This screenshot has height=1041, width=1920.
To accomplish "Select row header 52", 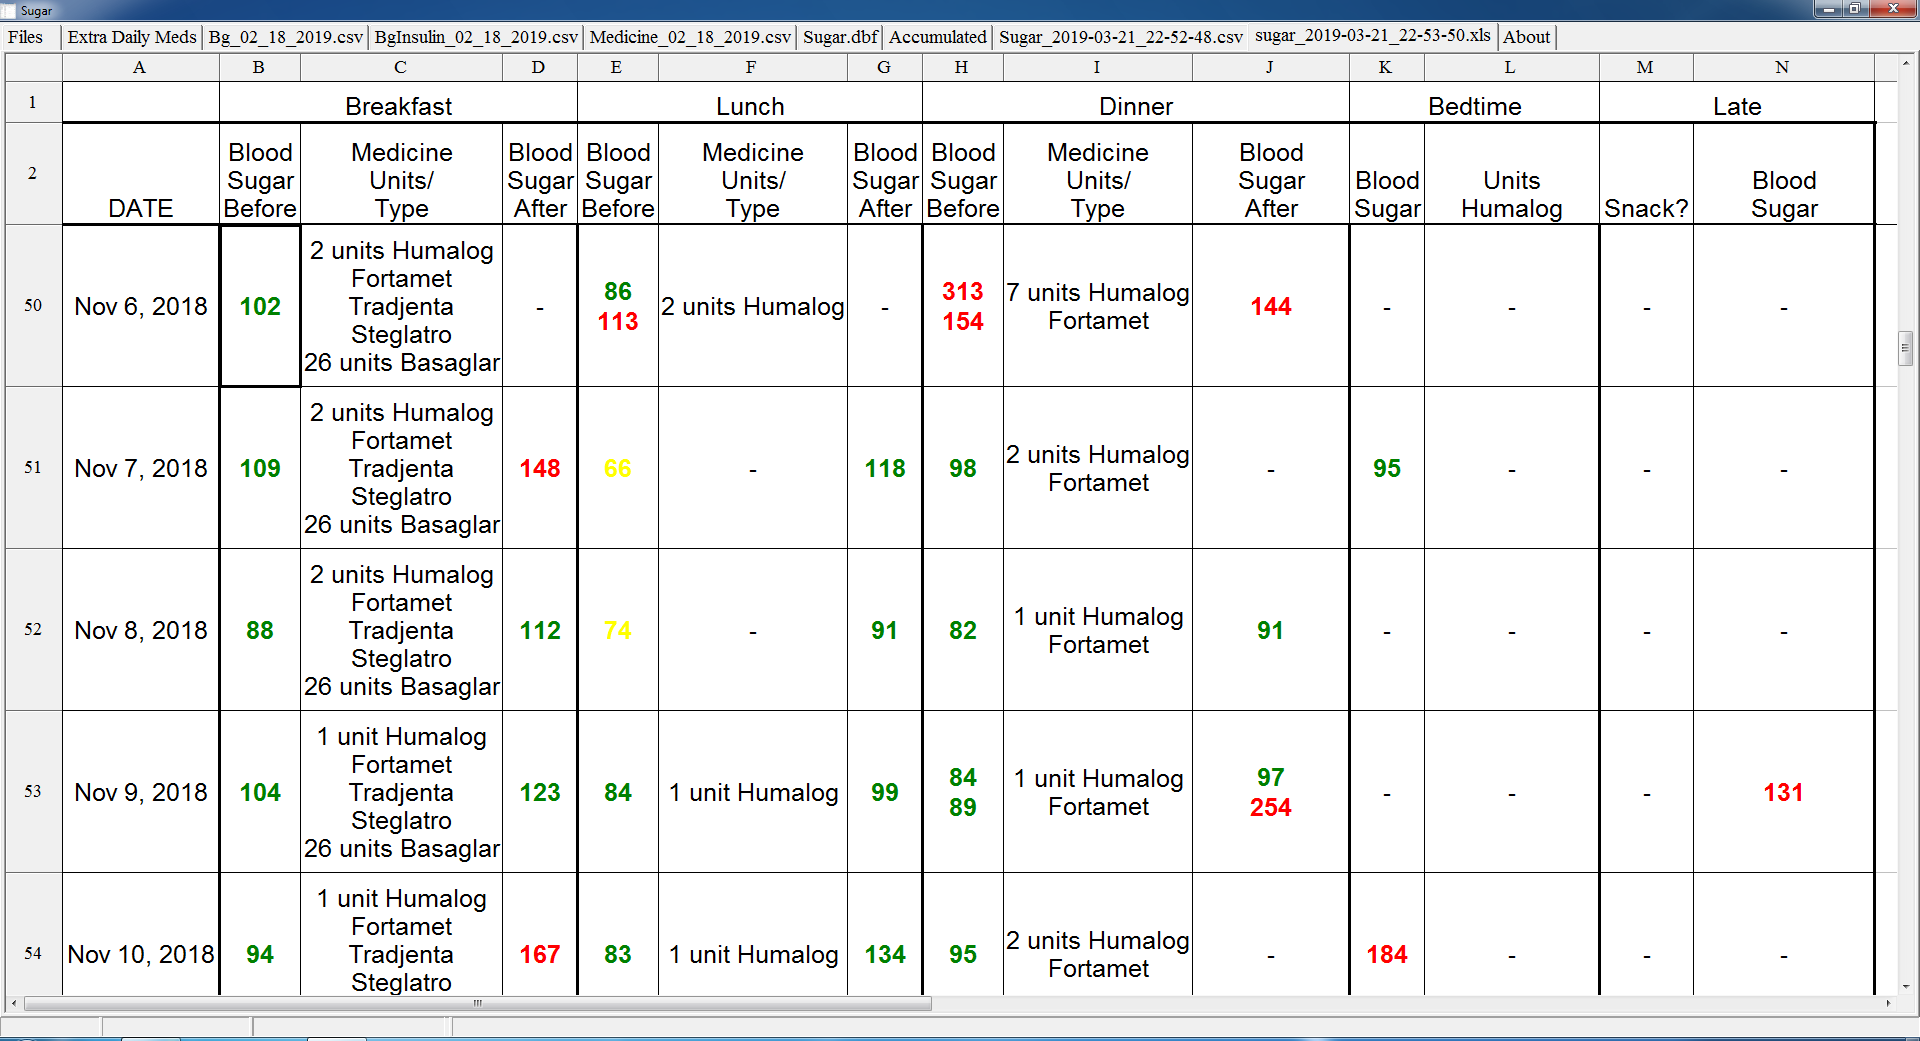I will [33, 630].
